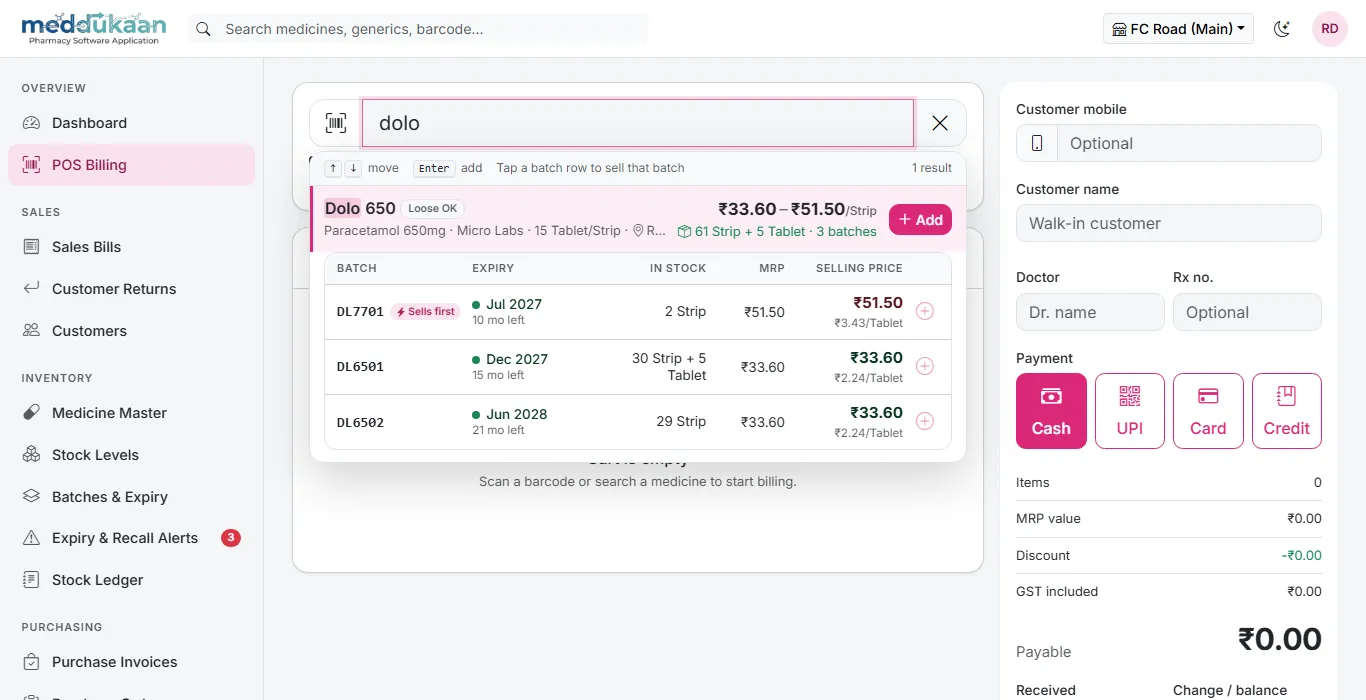The width and height of the screenshot is (1366, 700).
Task: Click the Stock Levels boxes icon
Action: click(x=32, y=455)
